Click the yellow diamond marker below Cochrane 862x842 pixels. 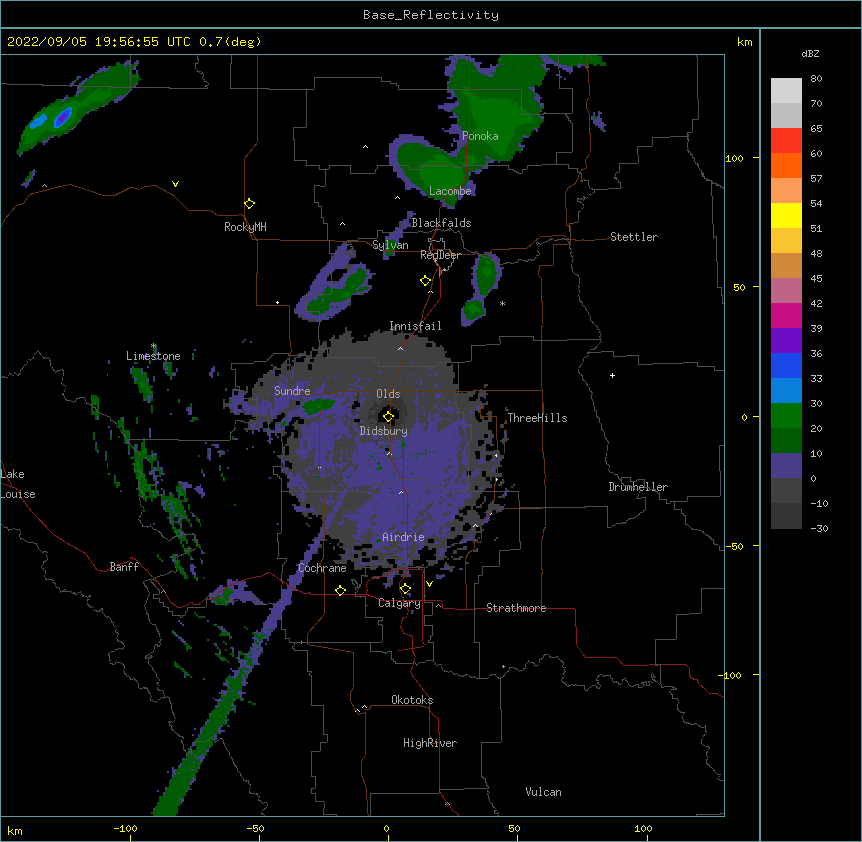pyautogui.click(x=340, y=590)
